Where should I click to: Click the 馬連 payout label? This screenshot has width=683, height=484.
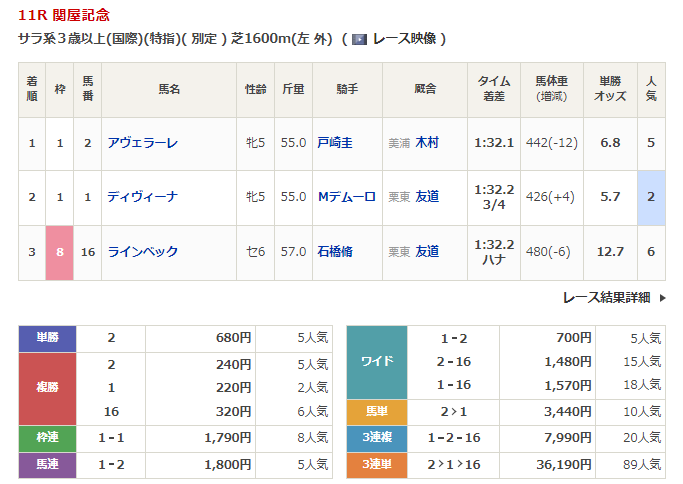pyautogui.click(x=48, y=464)
